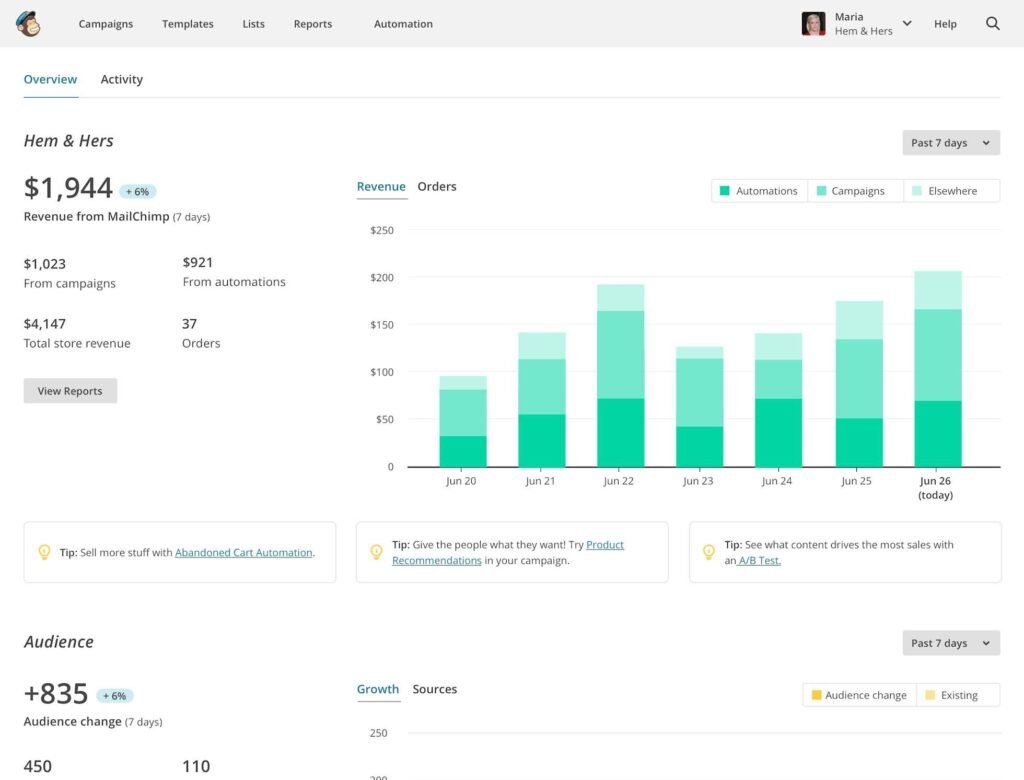1024x780 pixels.
Task: Click the lightbulb icon on the Abandoned Cart tip
Action: pyautogui.click(x=42, y=551)
